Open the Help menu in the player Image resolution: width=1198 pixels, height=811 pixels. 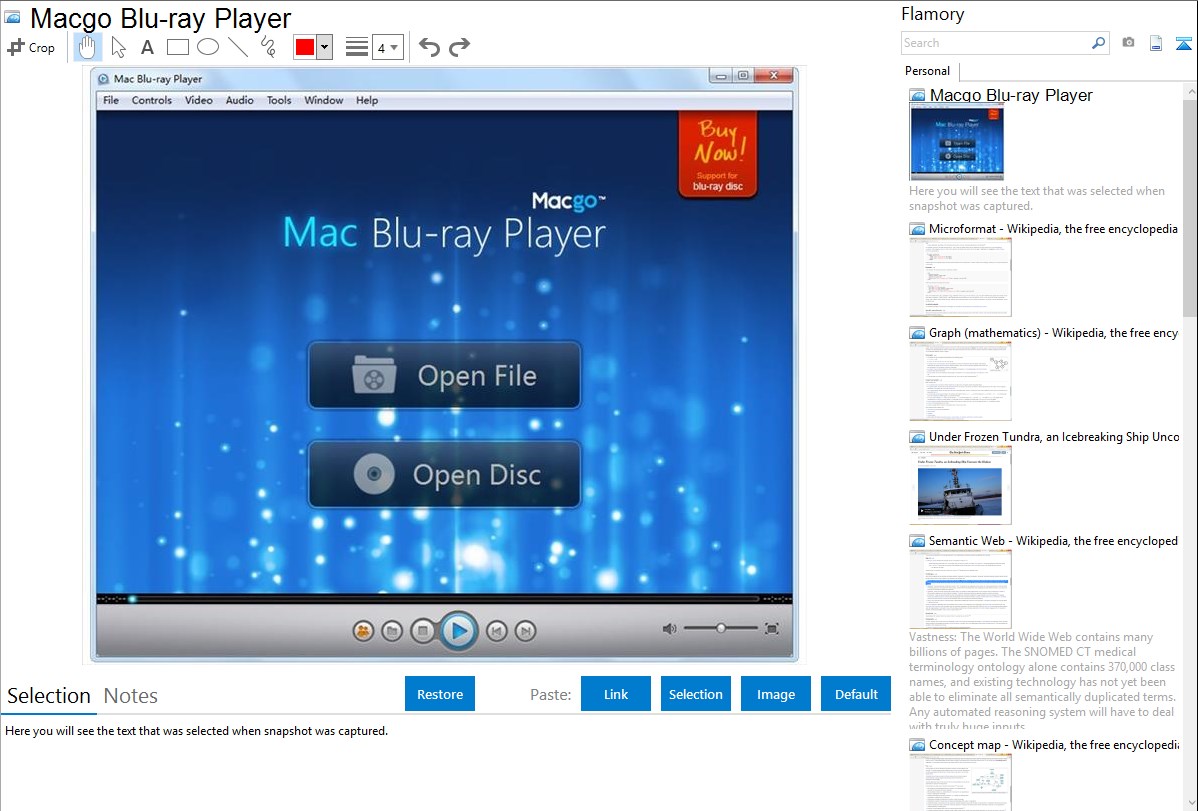[x=367, y=100]
